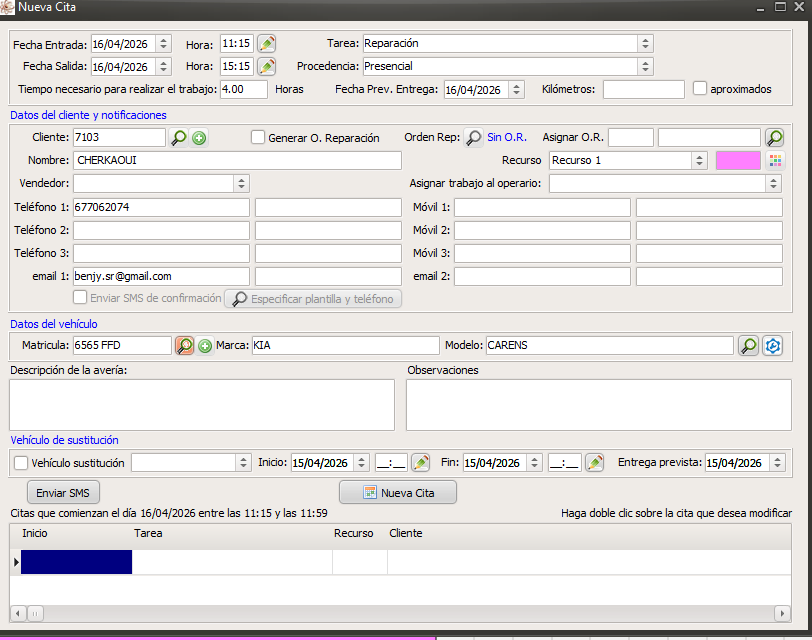
Task: Click the Enviar SMS button
Action: coord(63,492)
